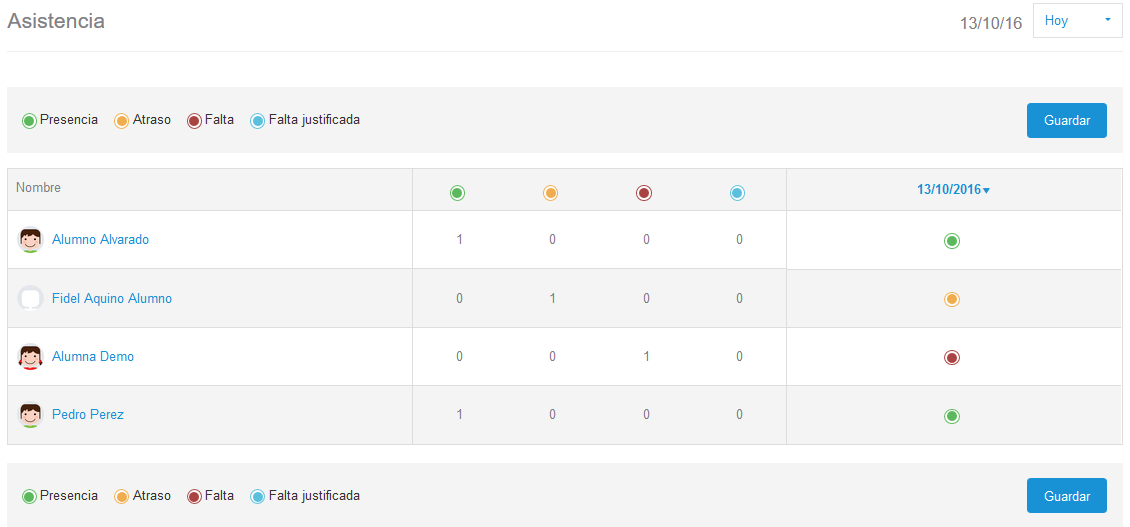Screen dimensions: 1130x527
Task: Click Alumna Demo's avatar icon
Action: pos(31,357)
